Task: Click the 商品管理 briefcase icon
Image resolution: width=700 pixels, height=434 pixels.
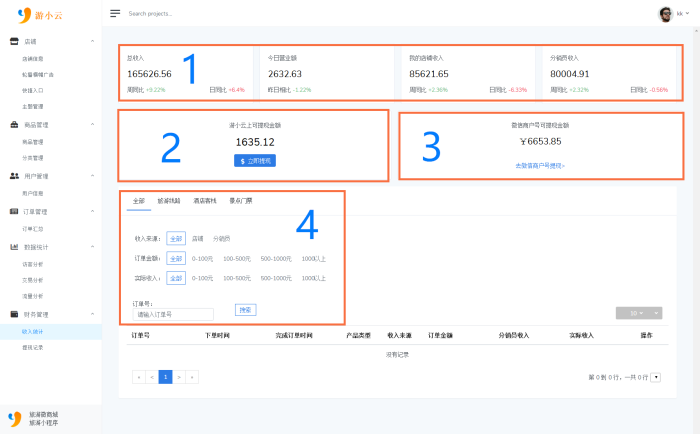Action: [14, 125]
